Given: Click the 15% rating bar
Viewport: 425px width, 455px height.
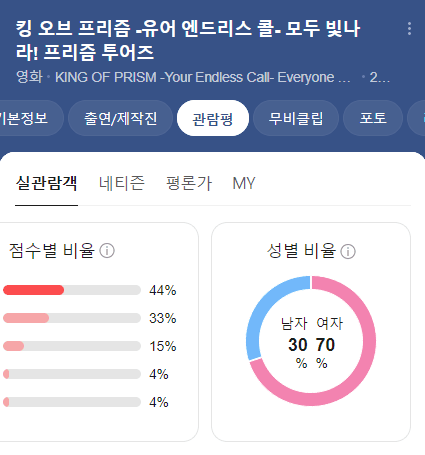Looking at the screenshot, I should (x=72, y=346).
